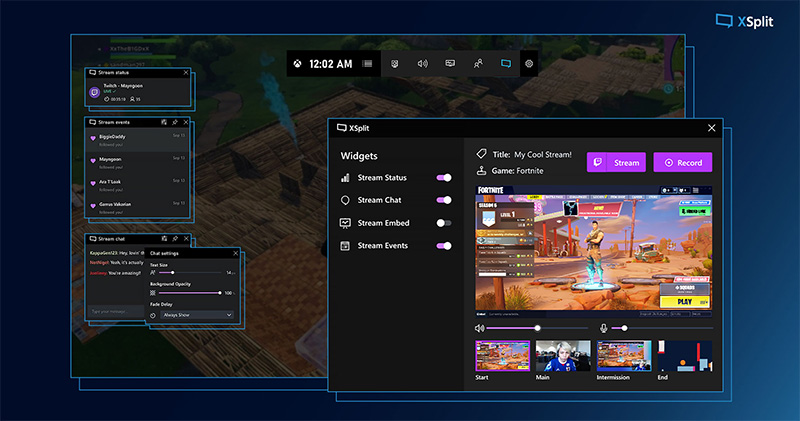Click the purple Stream button

point(616,162)
